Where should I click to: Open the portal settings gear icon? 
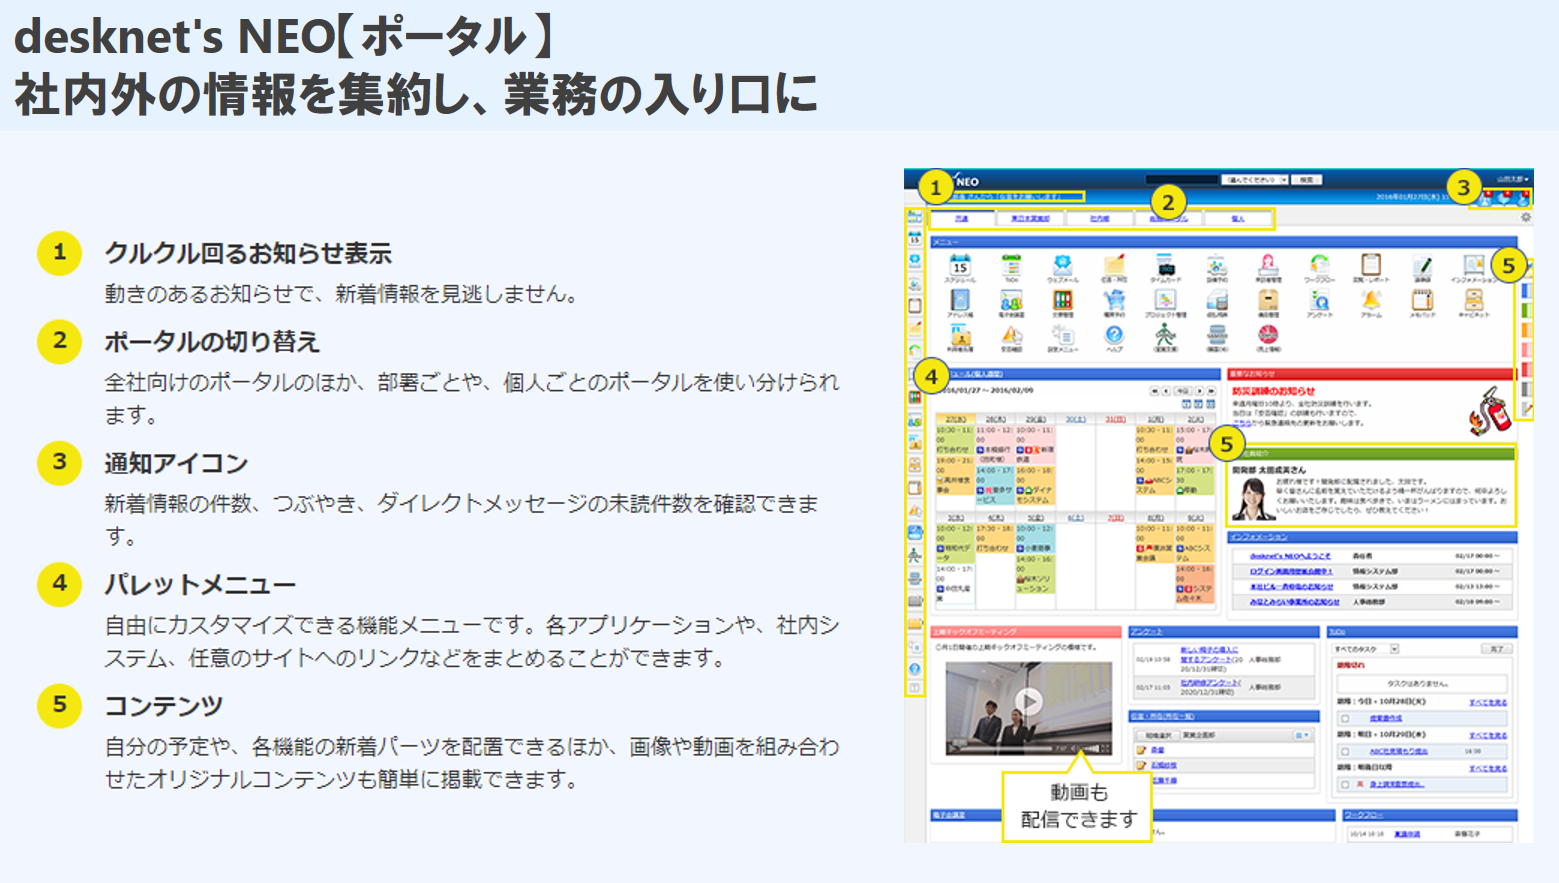[x=1525, y=217]
